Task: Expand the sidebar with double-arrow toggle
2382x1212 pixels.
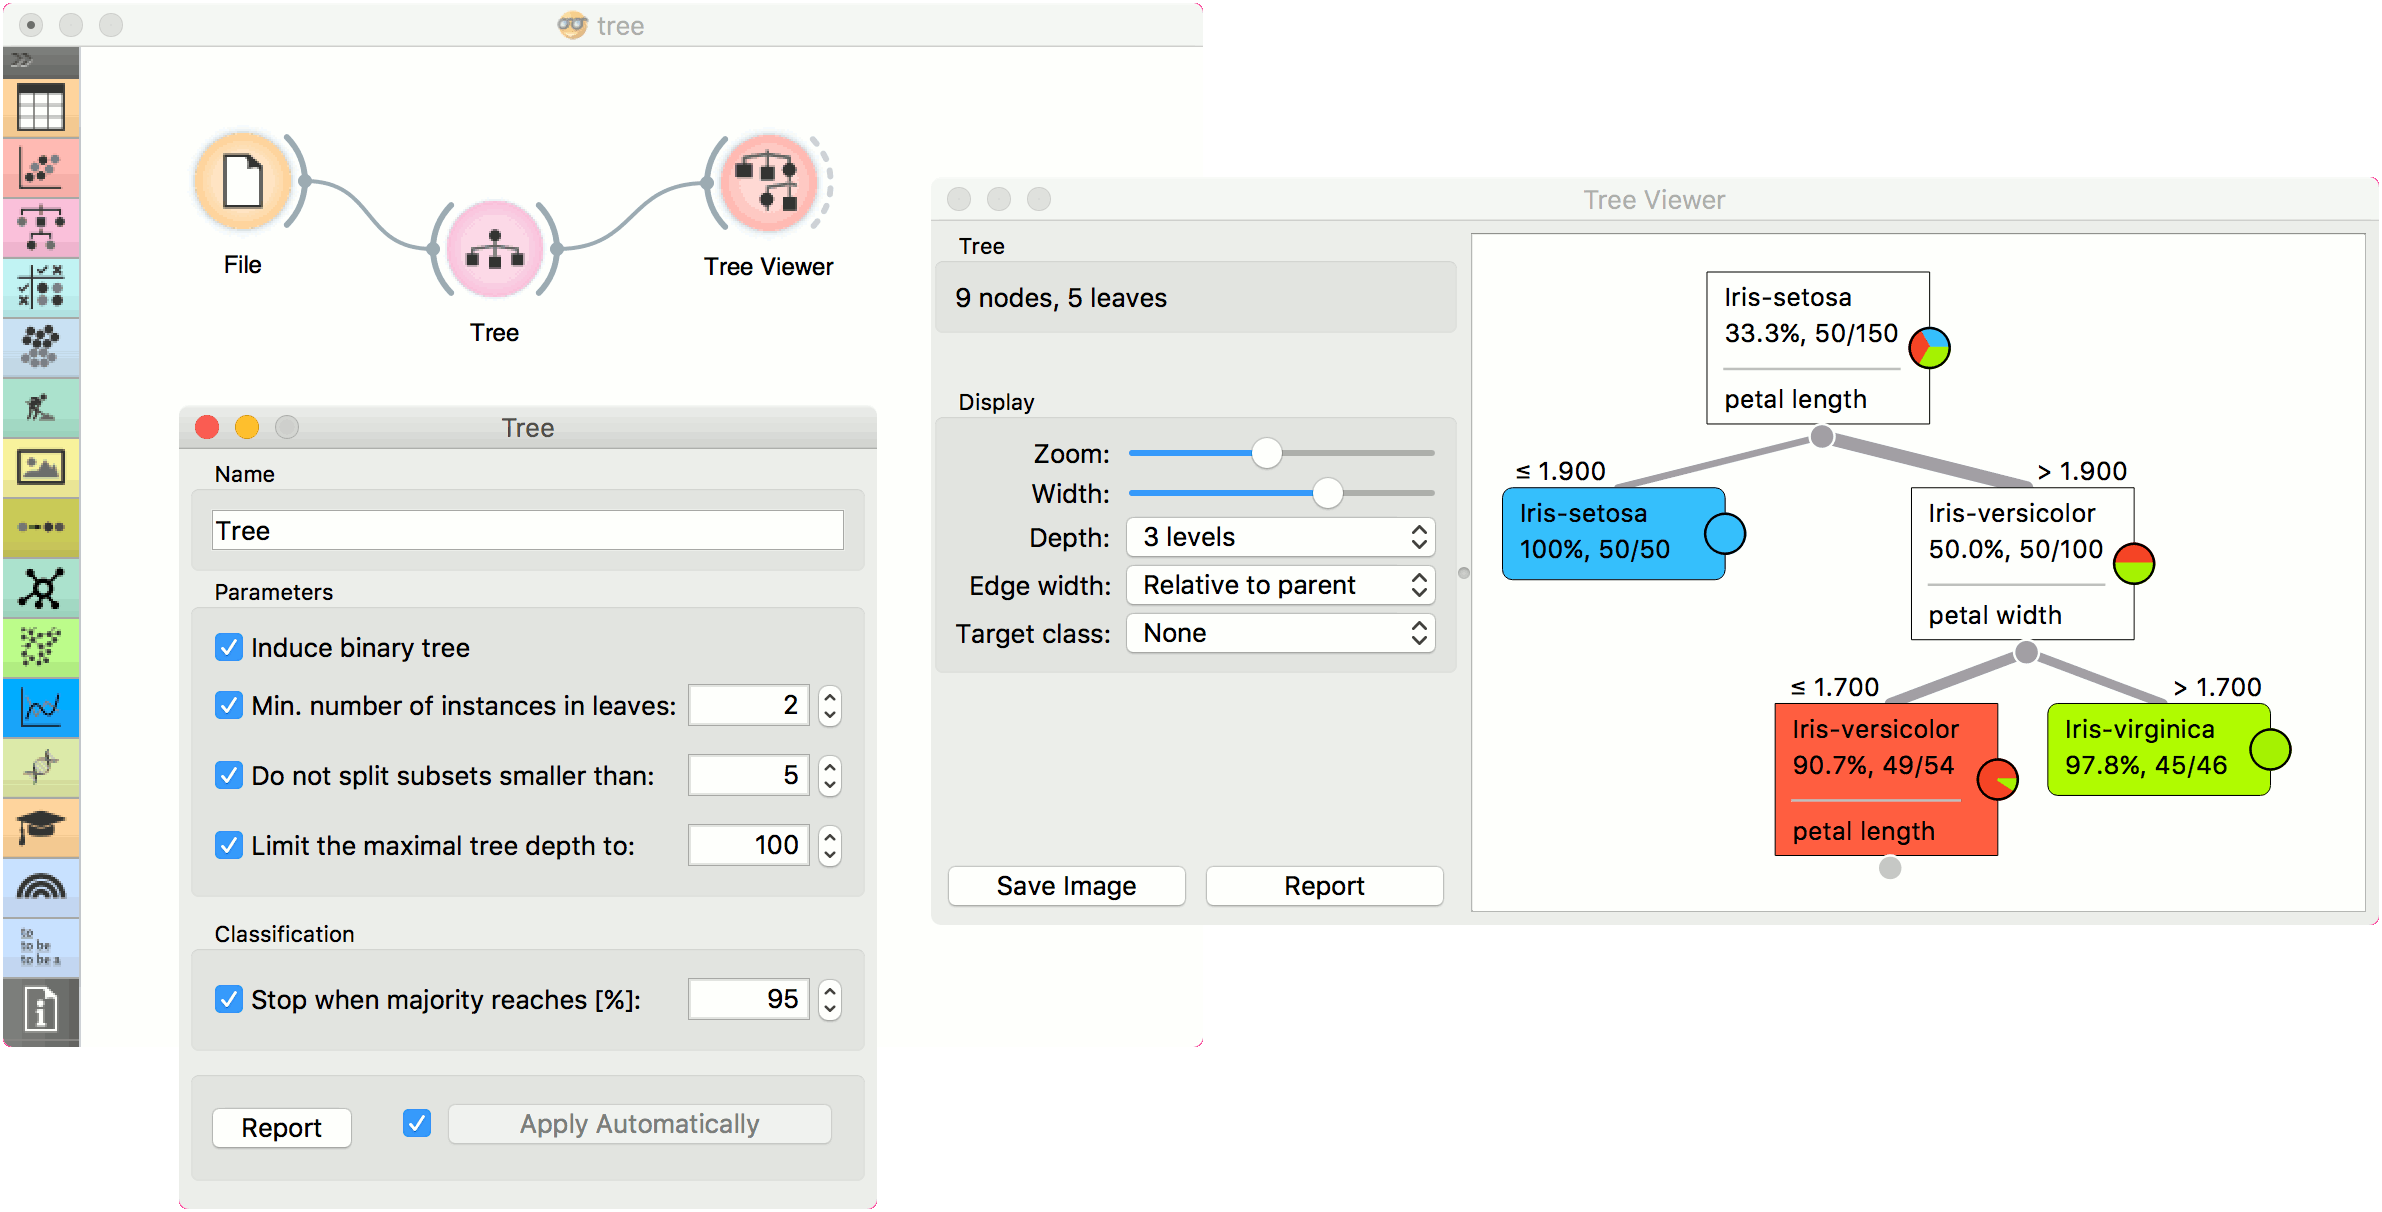Action: (x=22, y=60)
